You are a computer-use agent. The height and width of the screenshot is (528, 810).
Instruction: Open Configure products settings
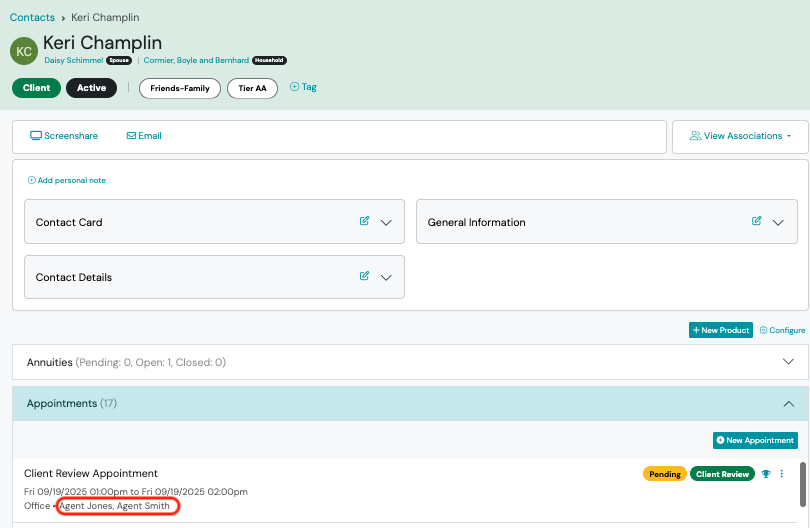pos(782,330)
